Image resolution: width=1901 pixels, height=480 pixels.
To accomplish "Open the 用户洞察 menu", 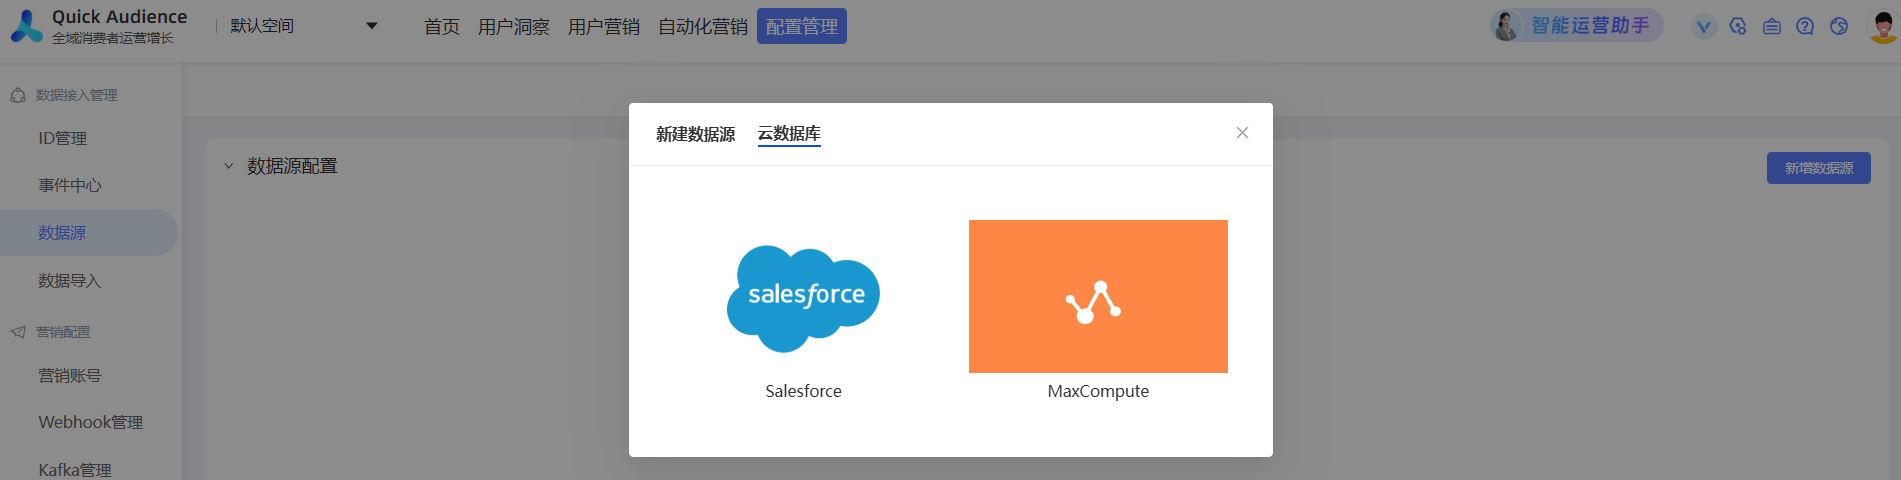I will pos(514,27).
